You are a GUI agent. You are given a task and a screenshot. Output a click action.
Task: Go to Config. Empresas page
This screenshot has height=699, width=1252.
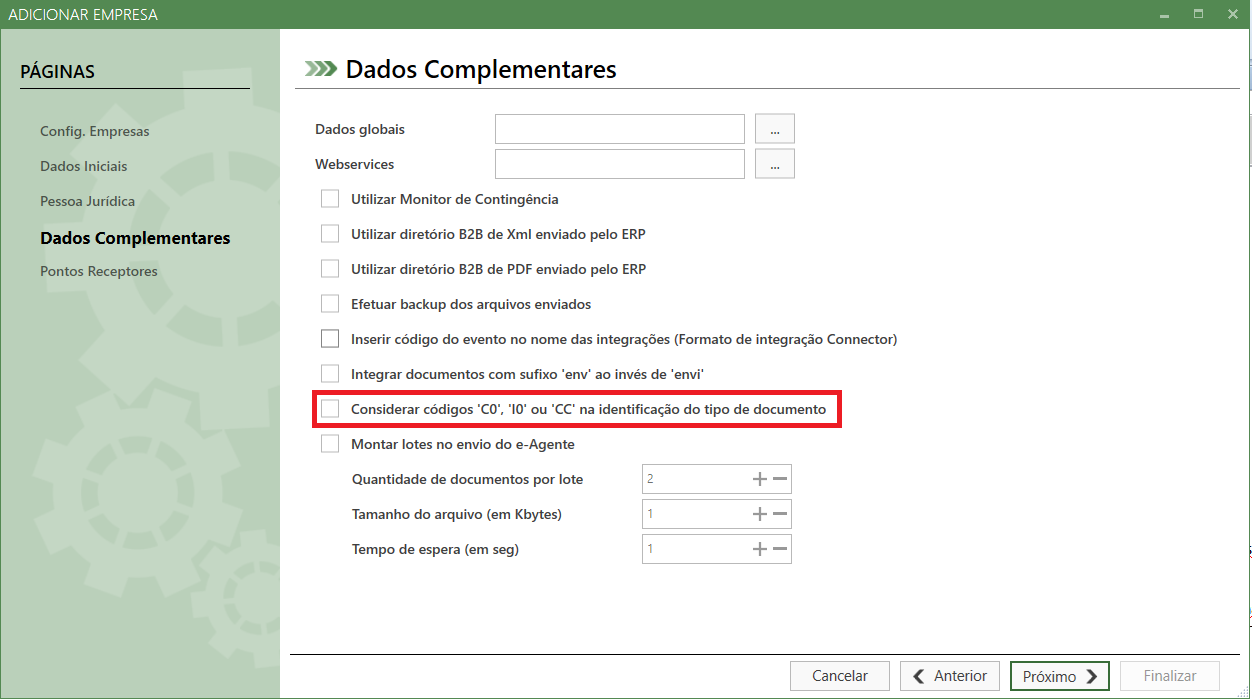pos(94,131)
